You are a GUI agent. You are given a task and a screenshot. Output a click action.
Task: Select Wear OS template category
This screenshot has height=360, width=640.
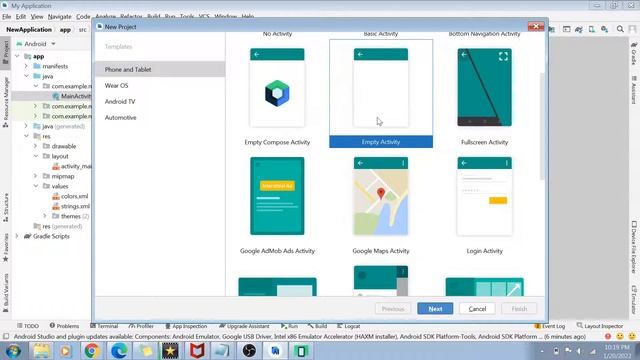tap(160, 85)
